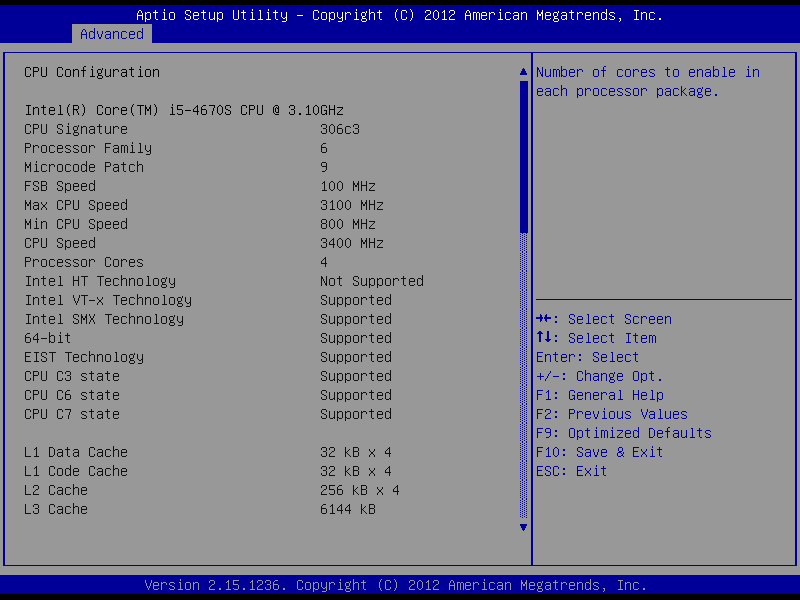Click the F10: Save & Exit hint

[599, 452]
